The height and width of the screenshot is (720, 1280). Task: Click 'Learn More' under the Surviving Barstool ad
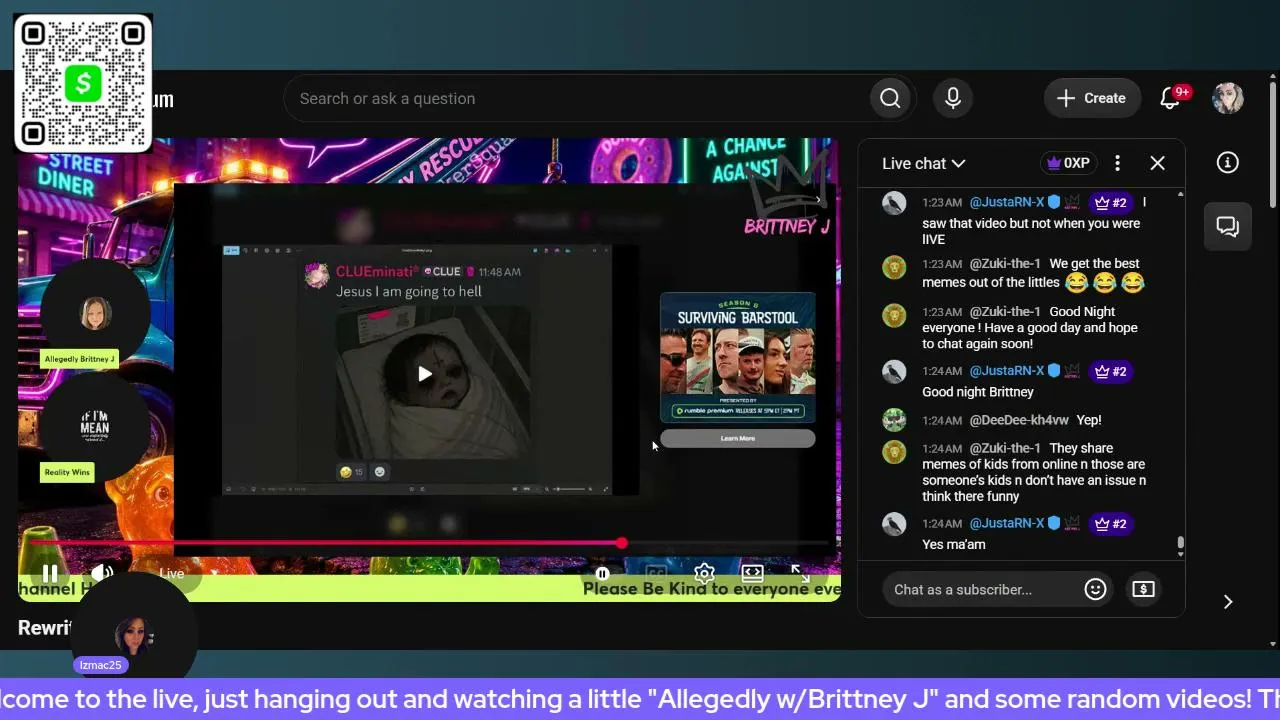[x=737, y=438]
